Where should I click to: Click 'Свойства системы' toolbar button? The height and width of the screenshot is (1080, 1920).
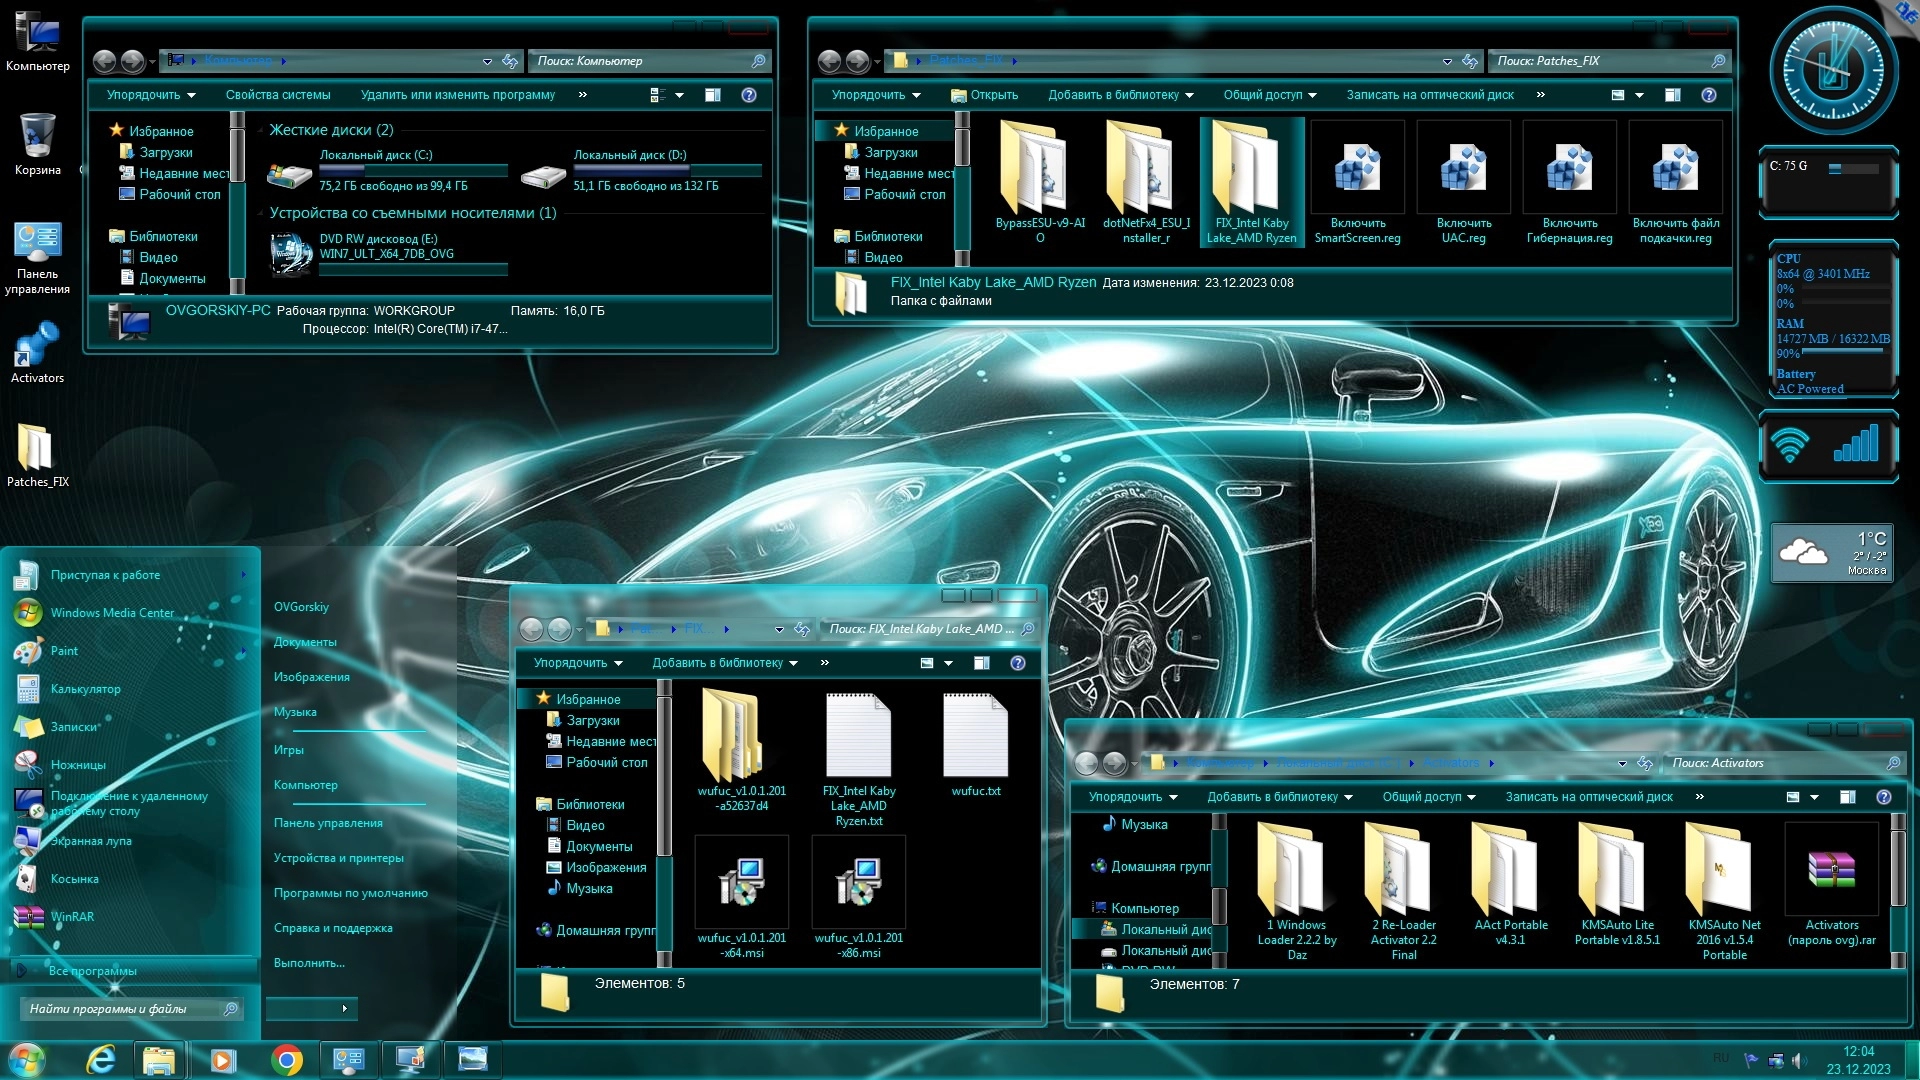(x=278, y=95)
